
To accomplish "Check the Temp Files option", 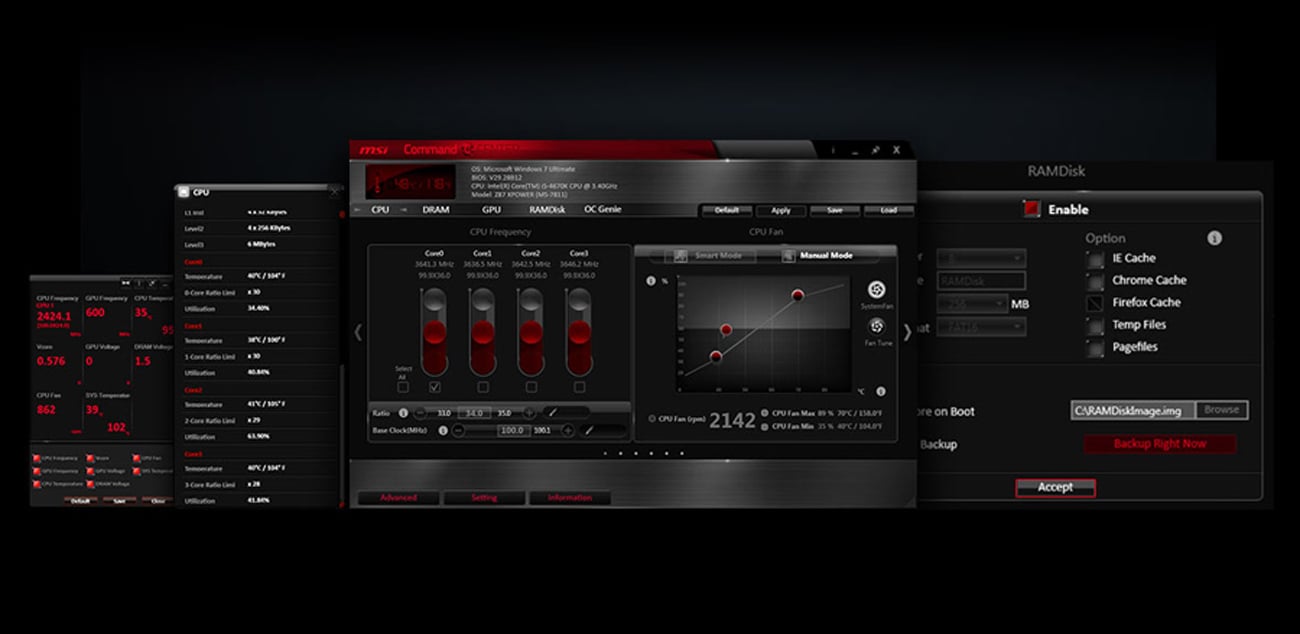I will click(x=1095, y=325).
